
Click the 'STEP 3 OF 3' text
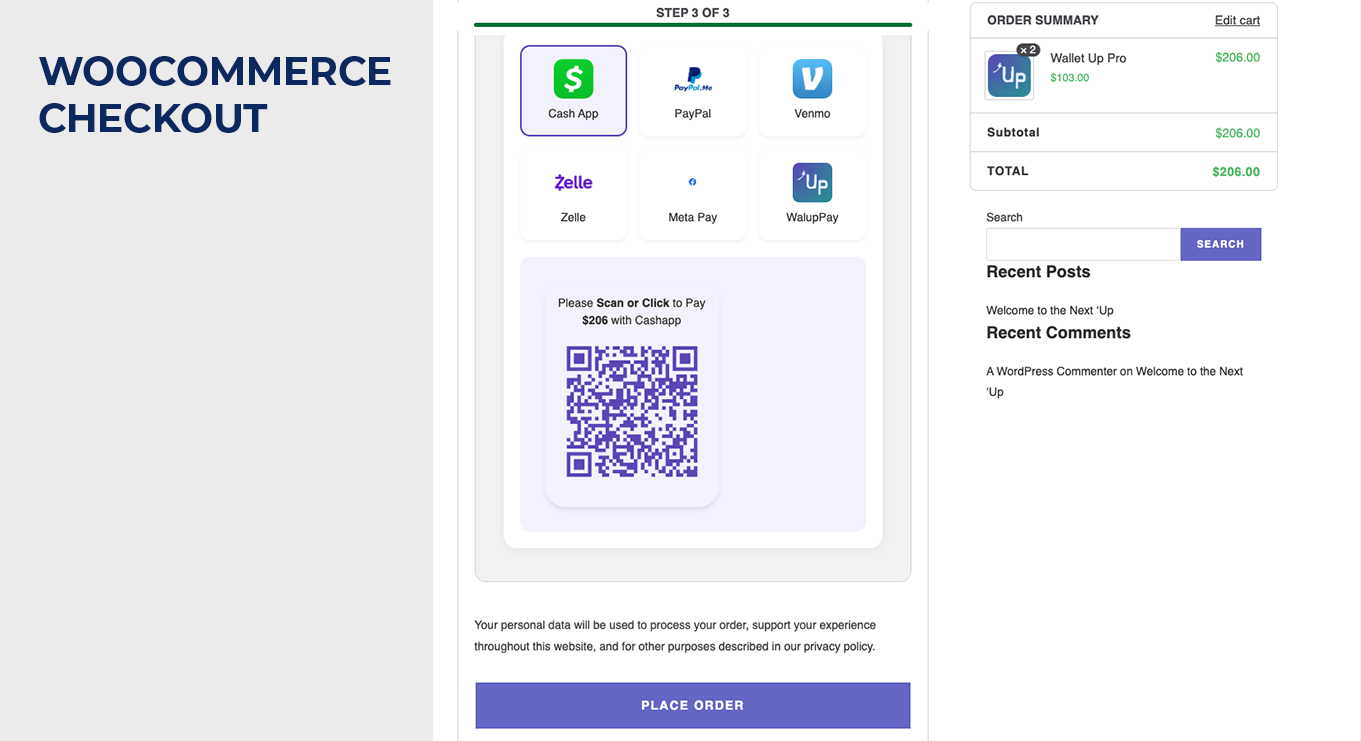(693, 12)
